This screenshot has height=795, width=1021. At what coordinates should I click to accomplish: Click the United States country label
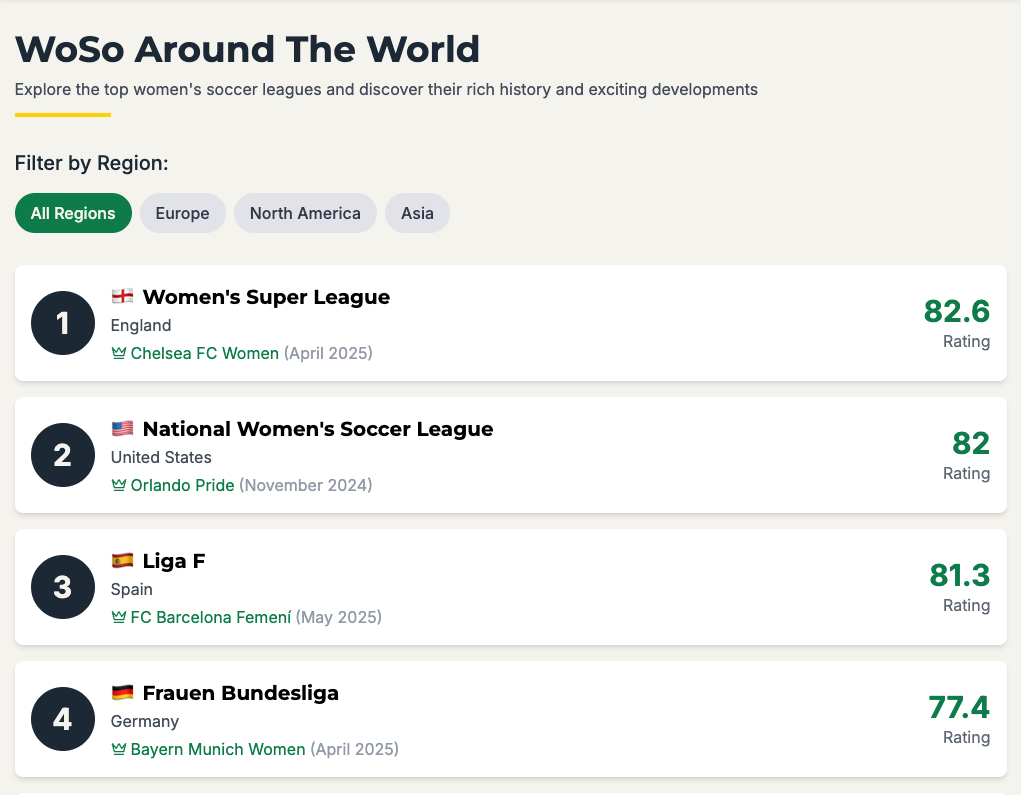click(x=161, y=458)
